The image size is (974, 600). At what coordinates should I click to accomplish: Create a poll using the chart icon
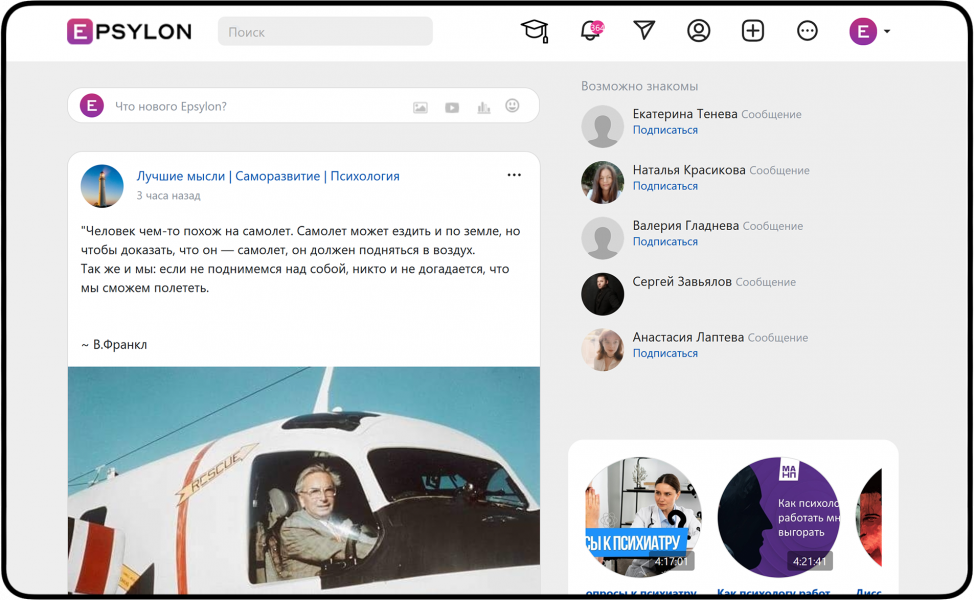click(x=484, y=107)
